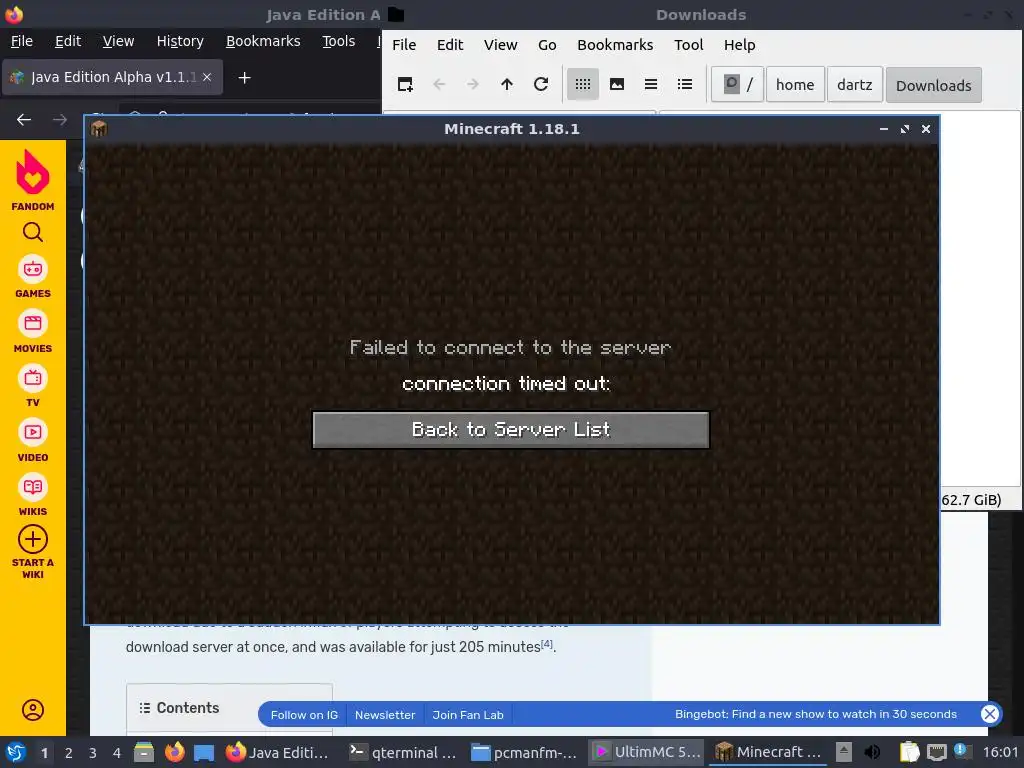Dismiss the blue Fandom banner

click(x=989, y=714)
